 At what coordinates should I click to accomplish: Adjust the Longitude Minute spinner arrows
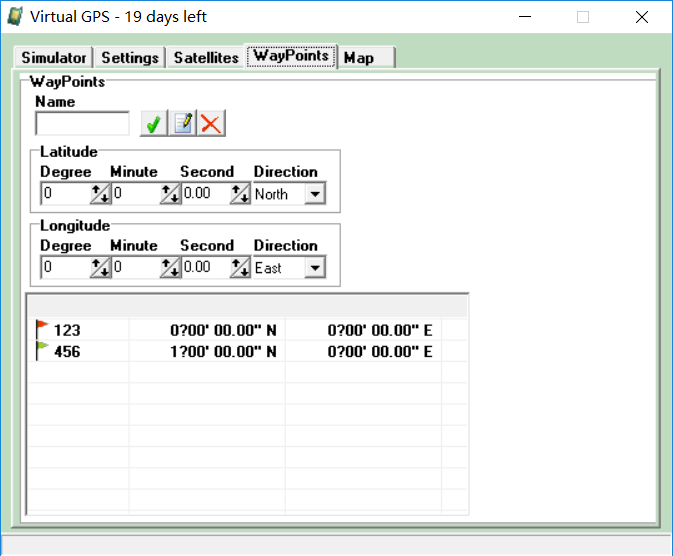point(170,267)
